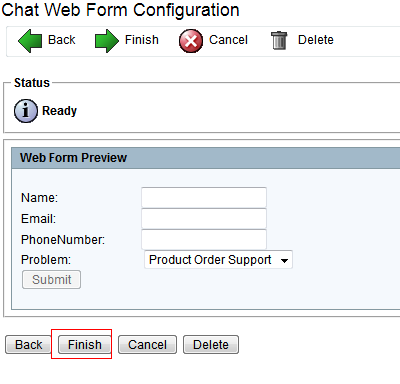Focus the Email text field
400x384 pixels.
(204, 219)
